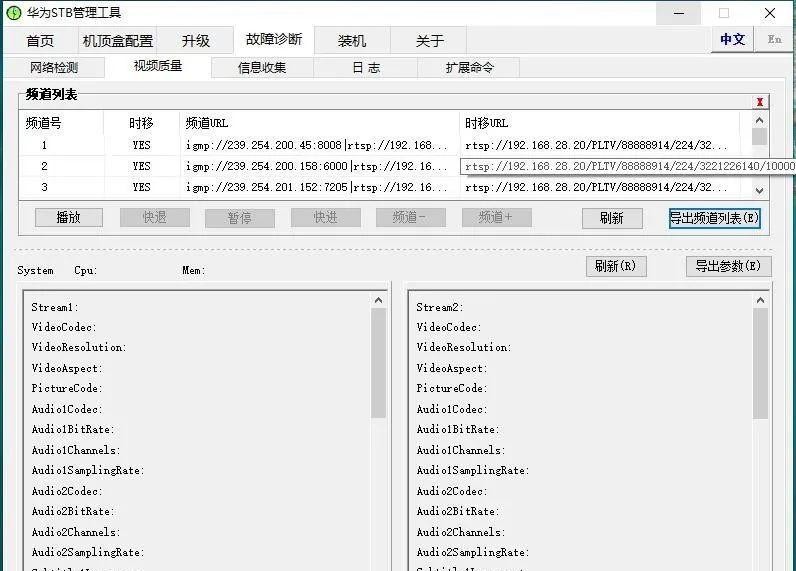Go to the 扩展命令 sub-tab

click(469, 68)
